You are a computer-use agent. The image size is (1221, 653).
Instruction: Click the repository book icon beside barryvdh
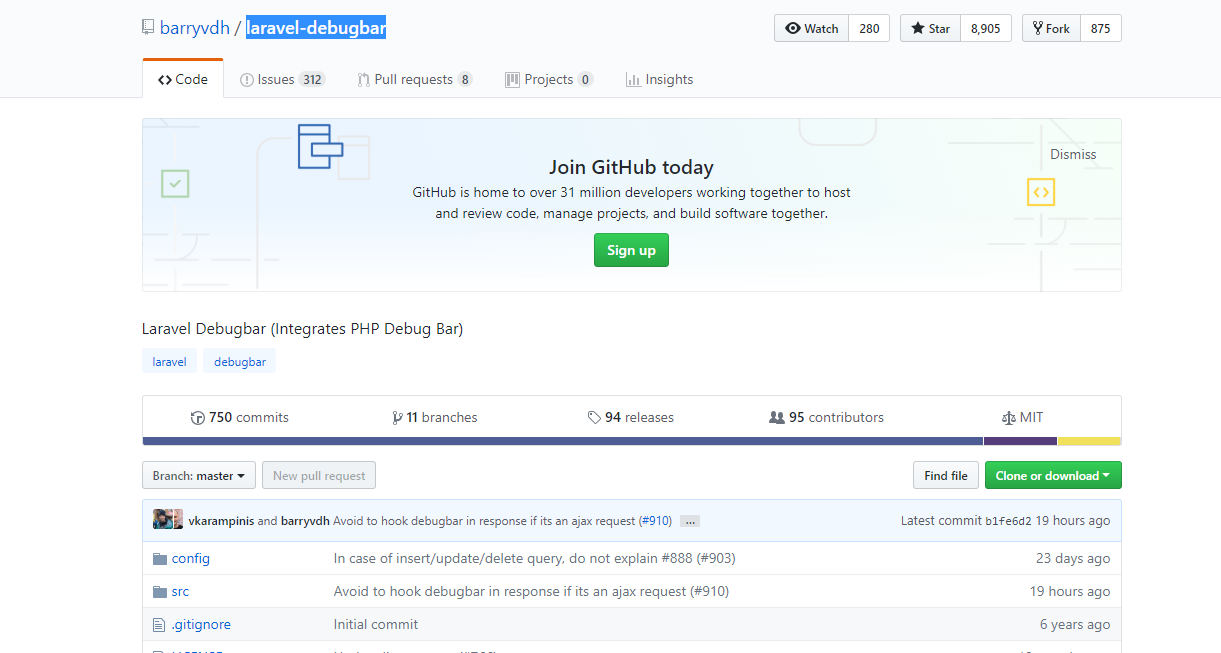(148, 28)
